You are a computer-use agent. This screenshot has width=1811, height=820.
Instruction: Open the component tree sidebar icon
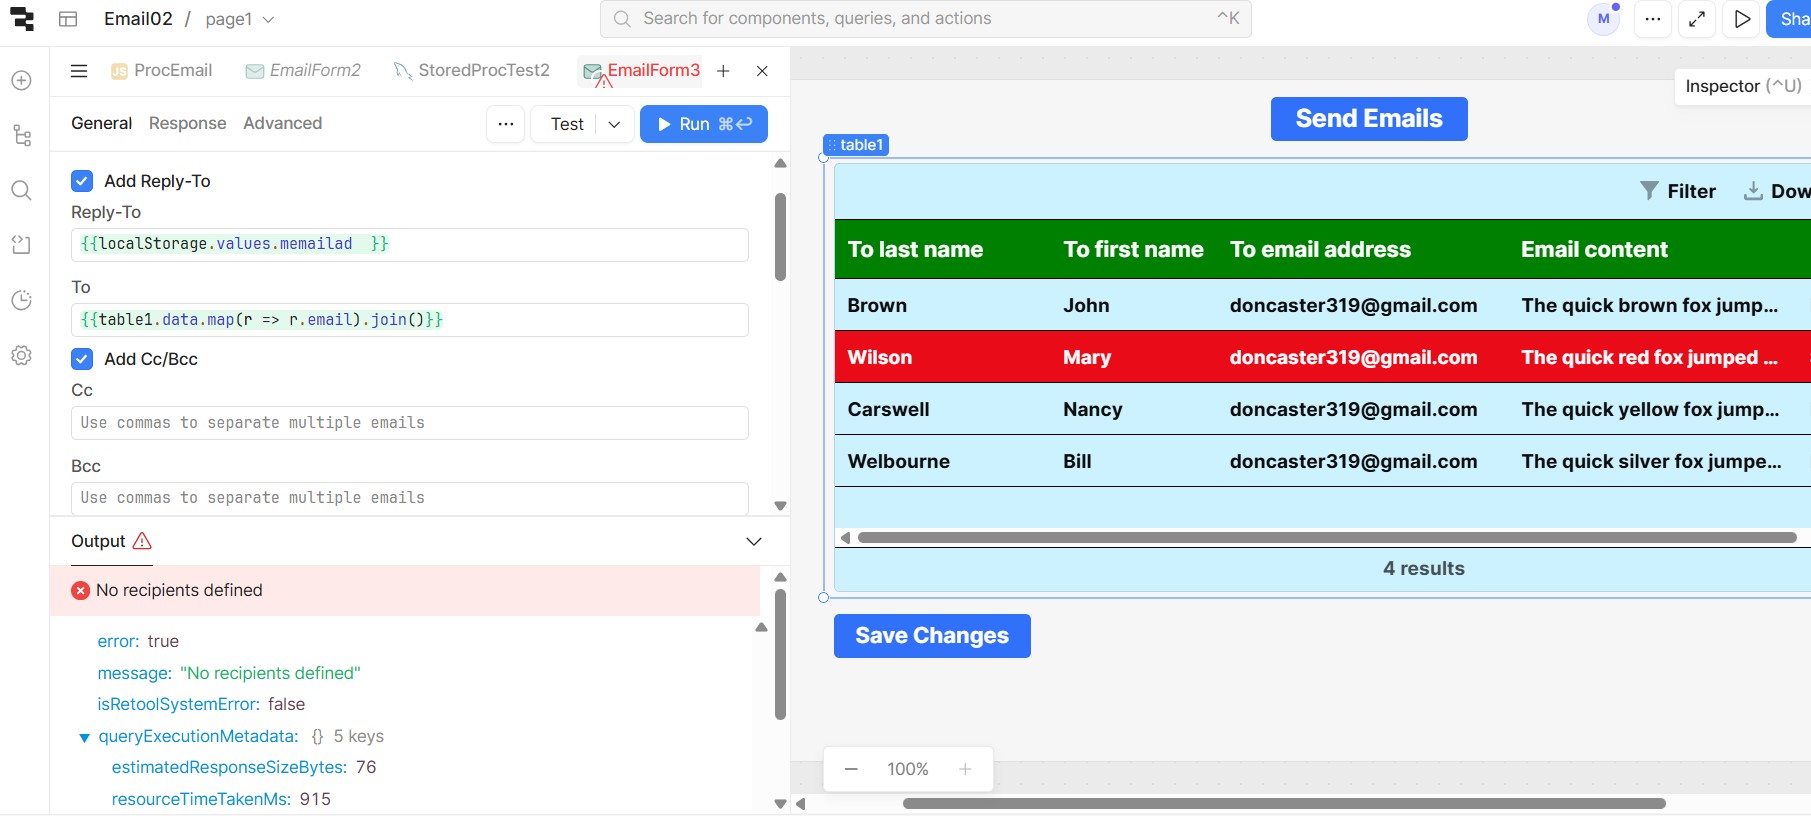point(21,136)
